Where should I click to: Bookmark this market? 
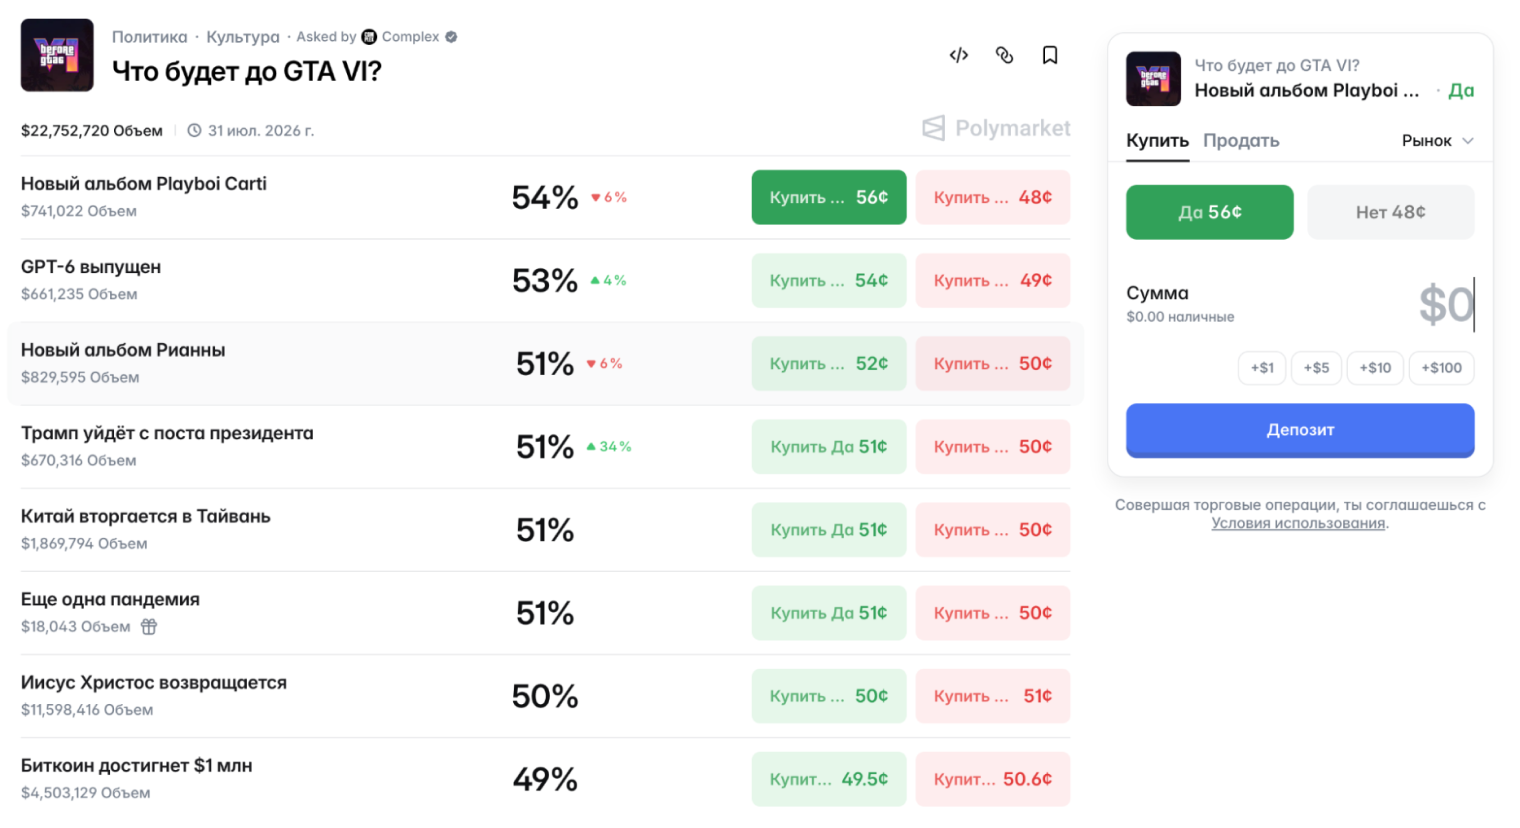point(1050,55)
